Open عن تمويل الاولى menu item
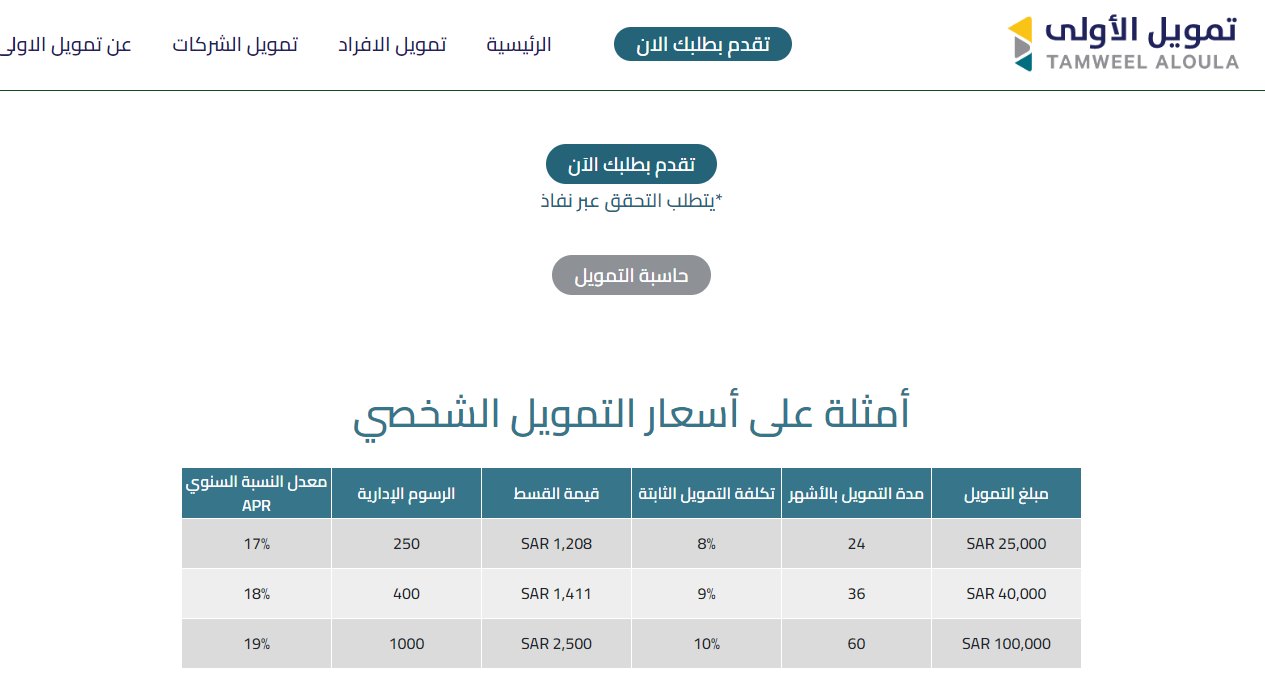The image size is (1265, 687). click(64, 45)
